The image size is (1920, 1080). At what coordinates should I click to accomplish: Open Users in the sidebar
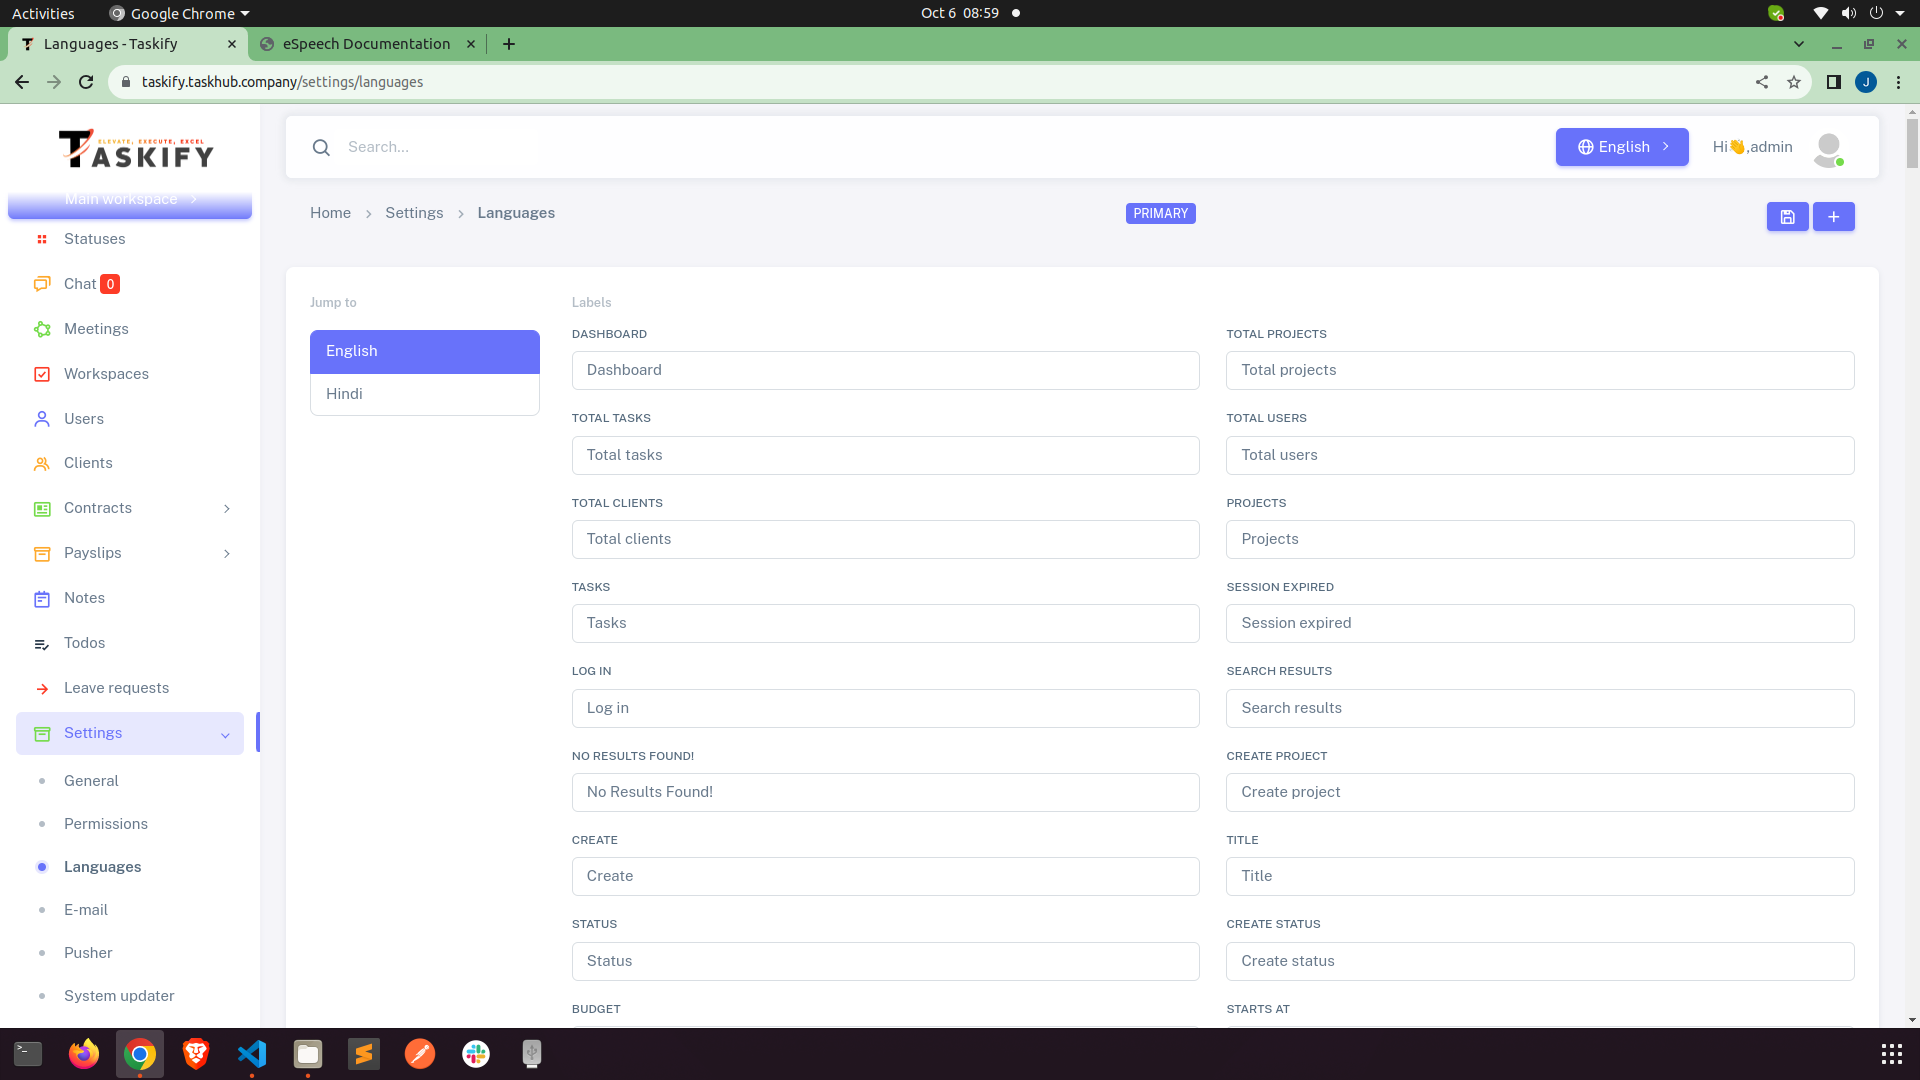[83, 419]
